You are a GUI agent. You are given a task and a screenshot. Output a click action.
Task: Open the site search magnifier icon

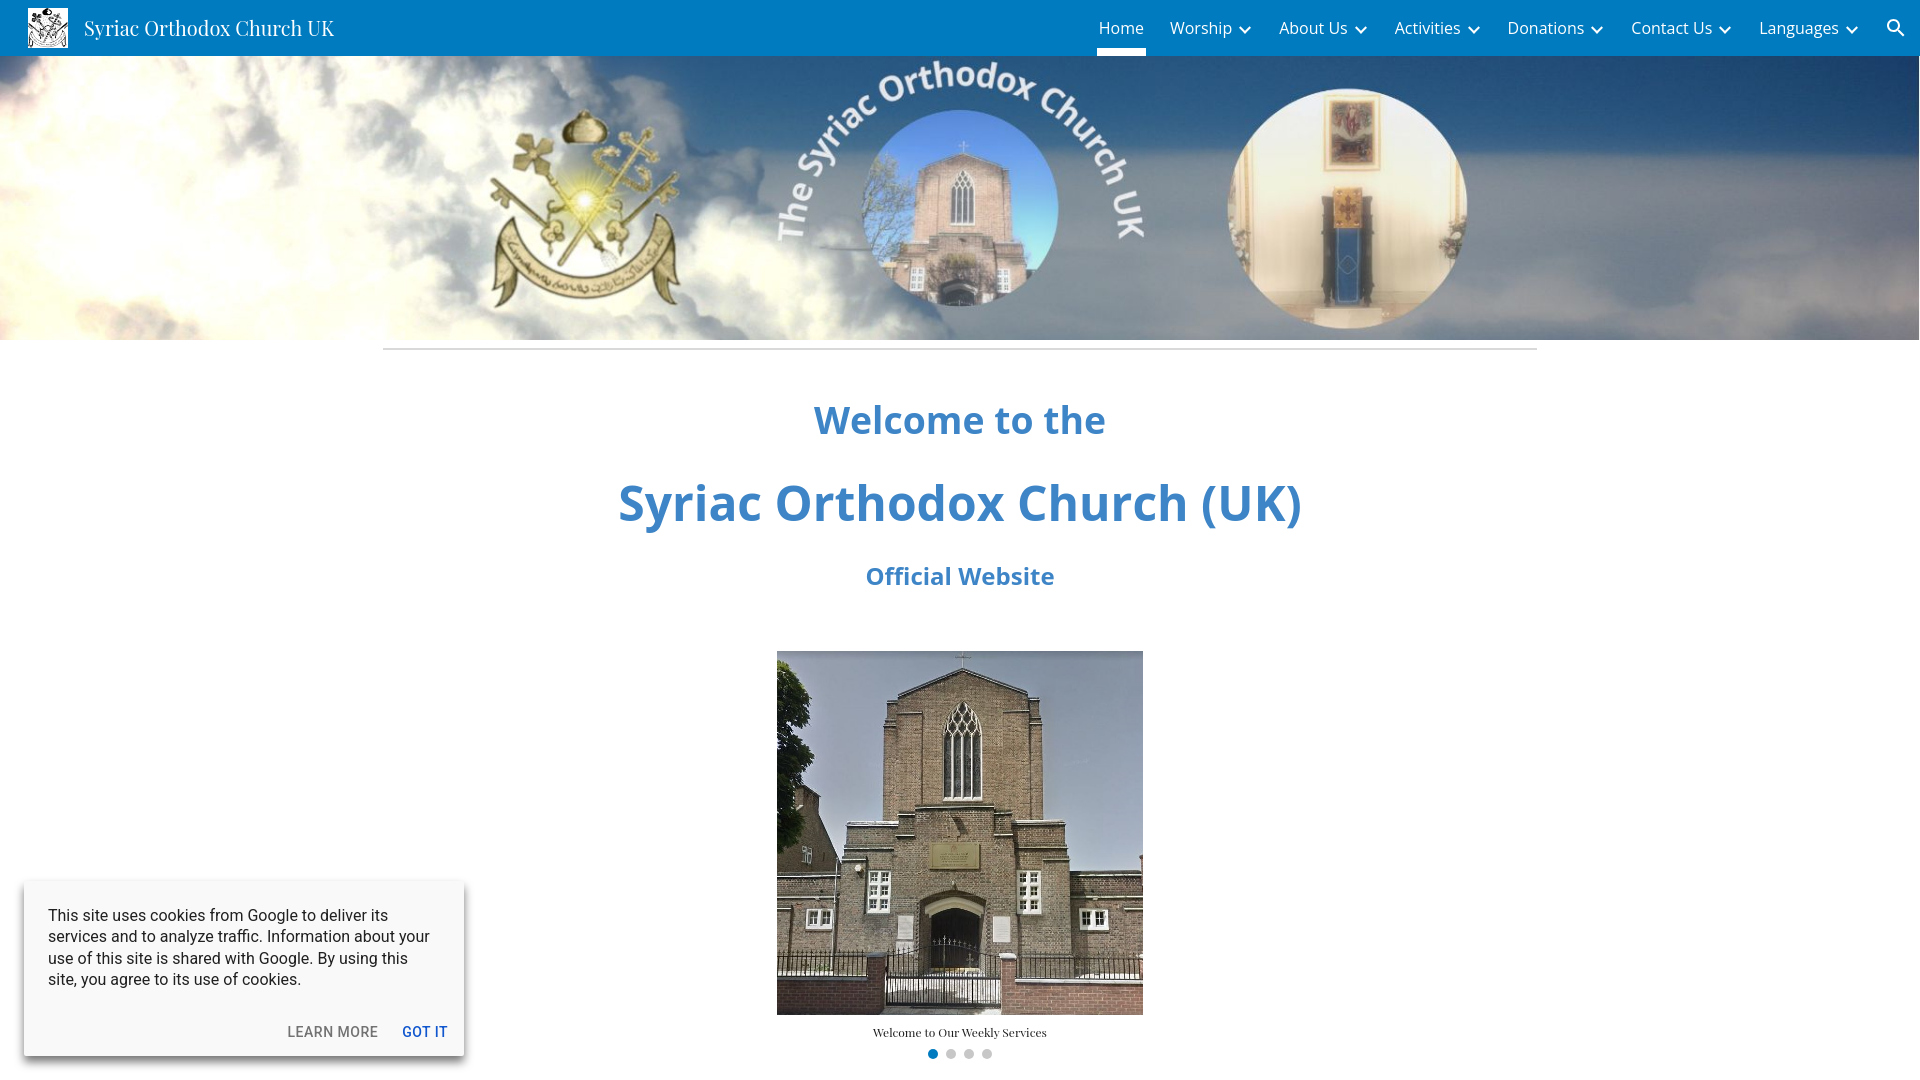[x=1895, y=28]
